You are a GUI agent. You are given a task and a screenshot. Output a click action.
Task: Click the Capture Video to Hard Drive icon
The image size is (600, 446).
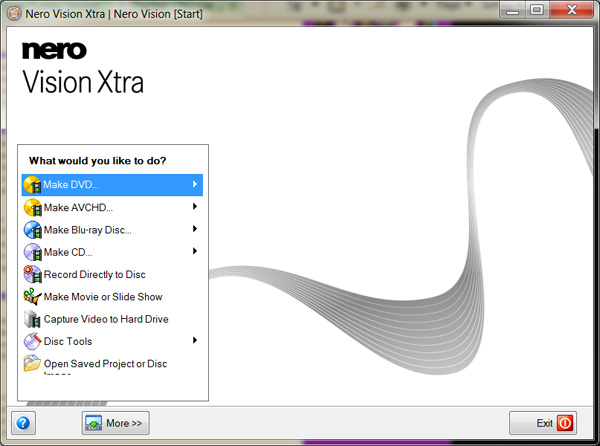click(33, 319)
